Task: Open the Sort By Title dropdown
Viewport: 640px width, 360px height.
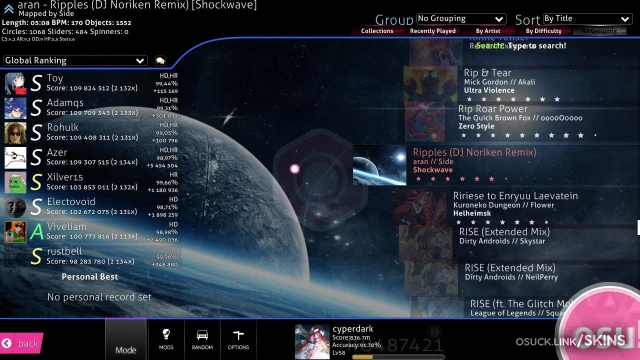Action: pyautogui.click(x=587, y=19)
